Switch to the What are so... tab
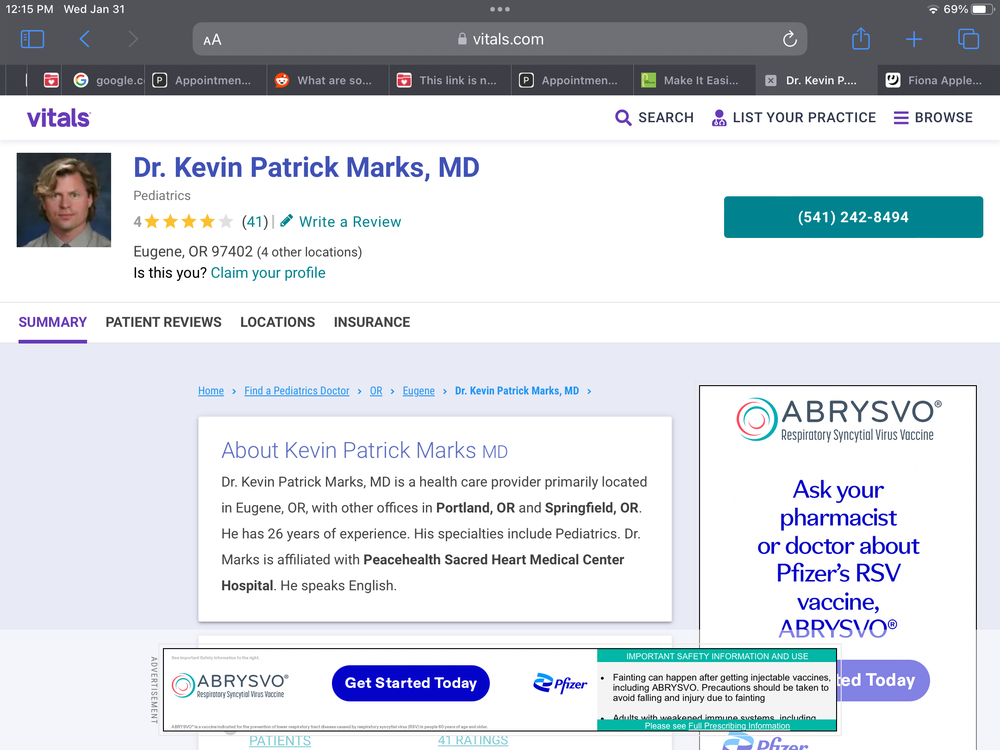The height and width of the screenshot is (750, 1000). tap(328, 80)
